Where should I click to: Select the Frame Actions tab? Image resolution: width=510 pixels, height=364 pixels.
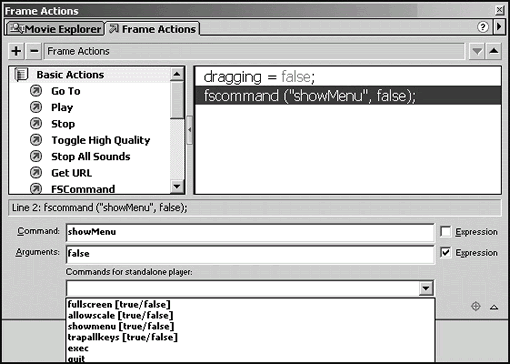coord(152,29)
